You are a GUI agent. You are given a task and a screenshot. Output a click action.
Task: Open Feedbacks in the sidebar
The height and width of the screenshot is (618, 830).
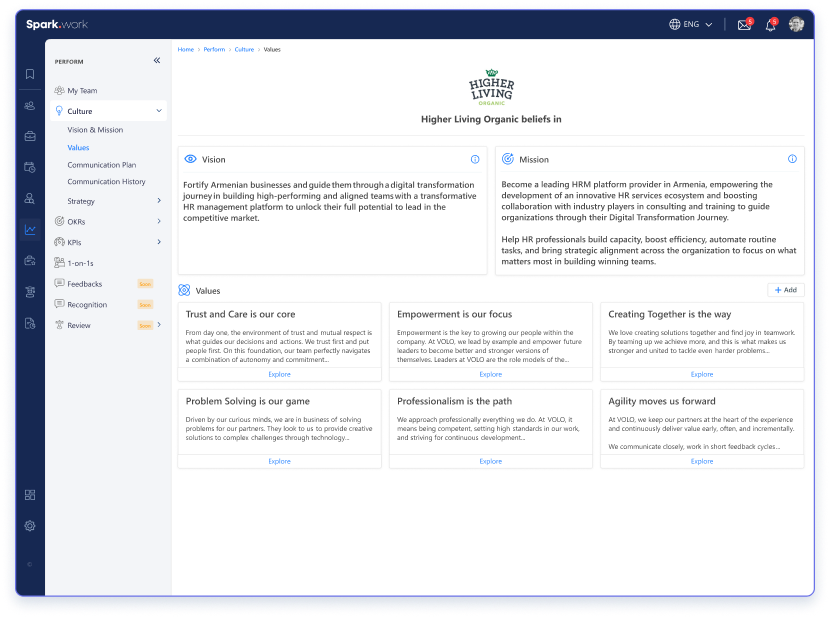click(x=85, y=284)
